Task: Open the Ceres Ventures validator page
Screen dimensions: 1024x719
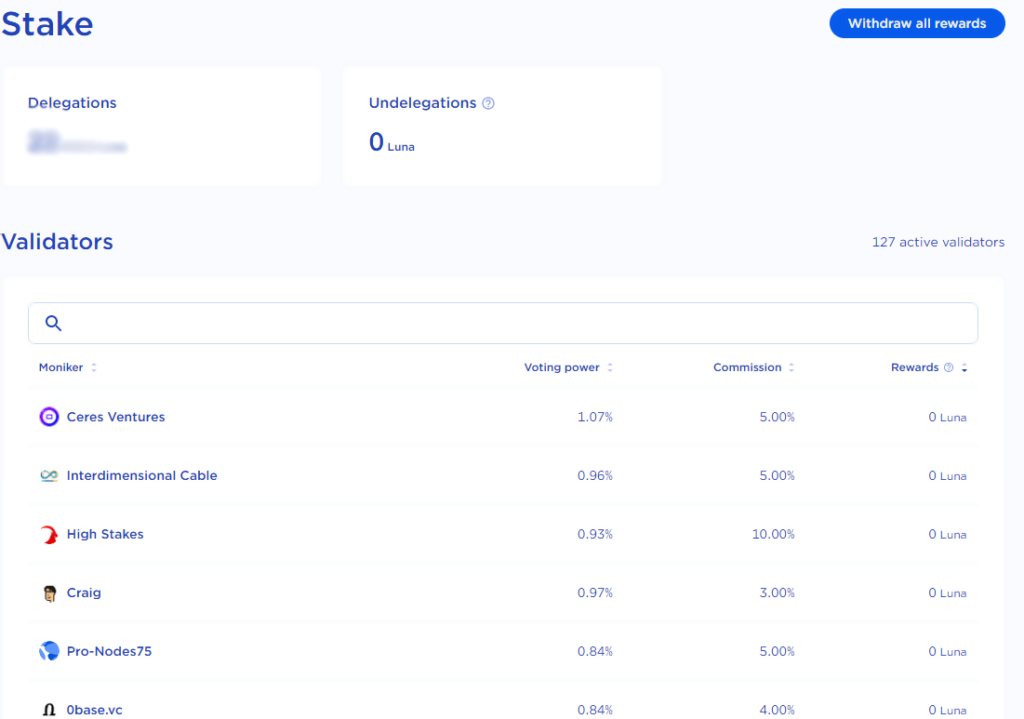Action: coord(116,417)
